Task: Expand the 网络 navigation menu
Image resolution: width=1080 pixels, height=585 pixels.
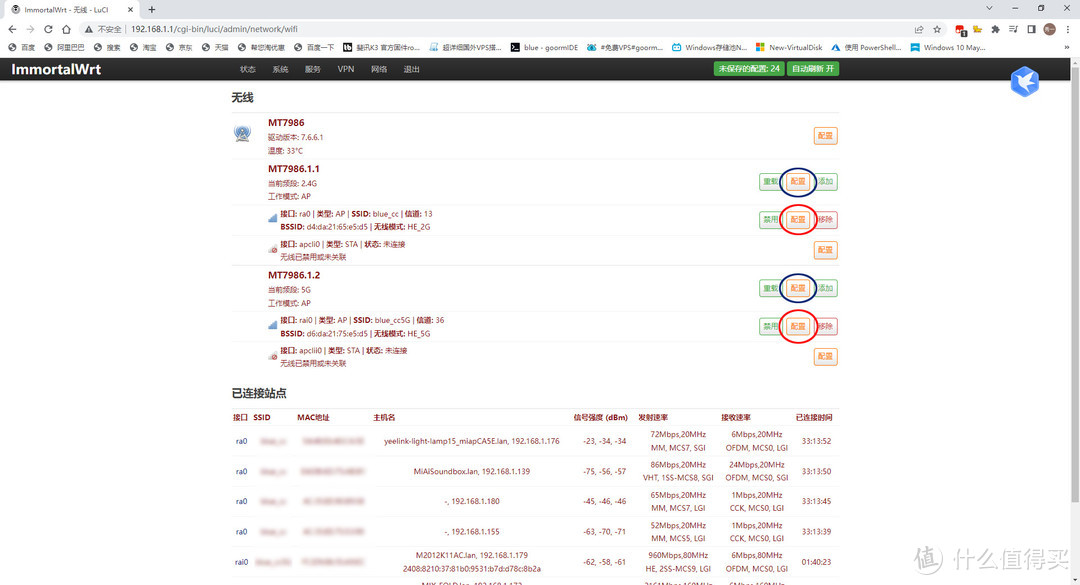Action: (x=379, y=70)
